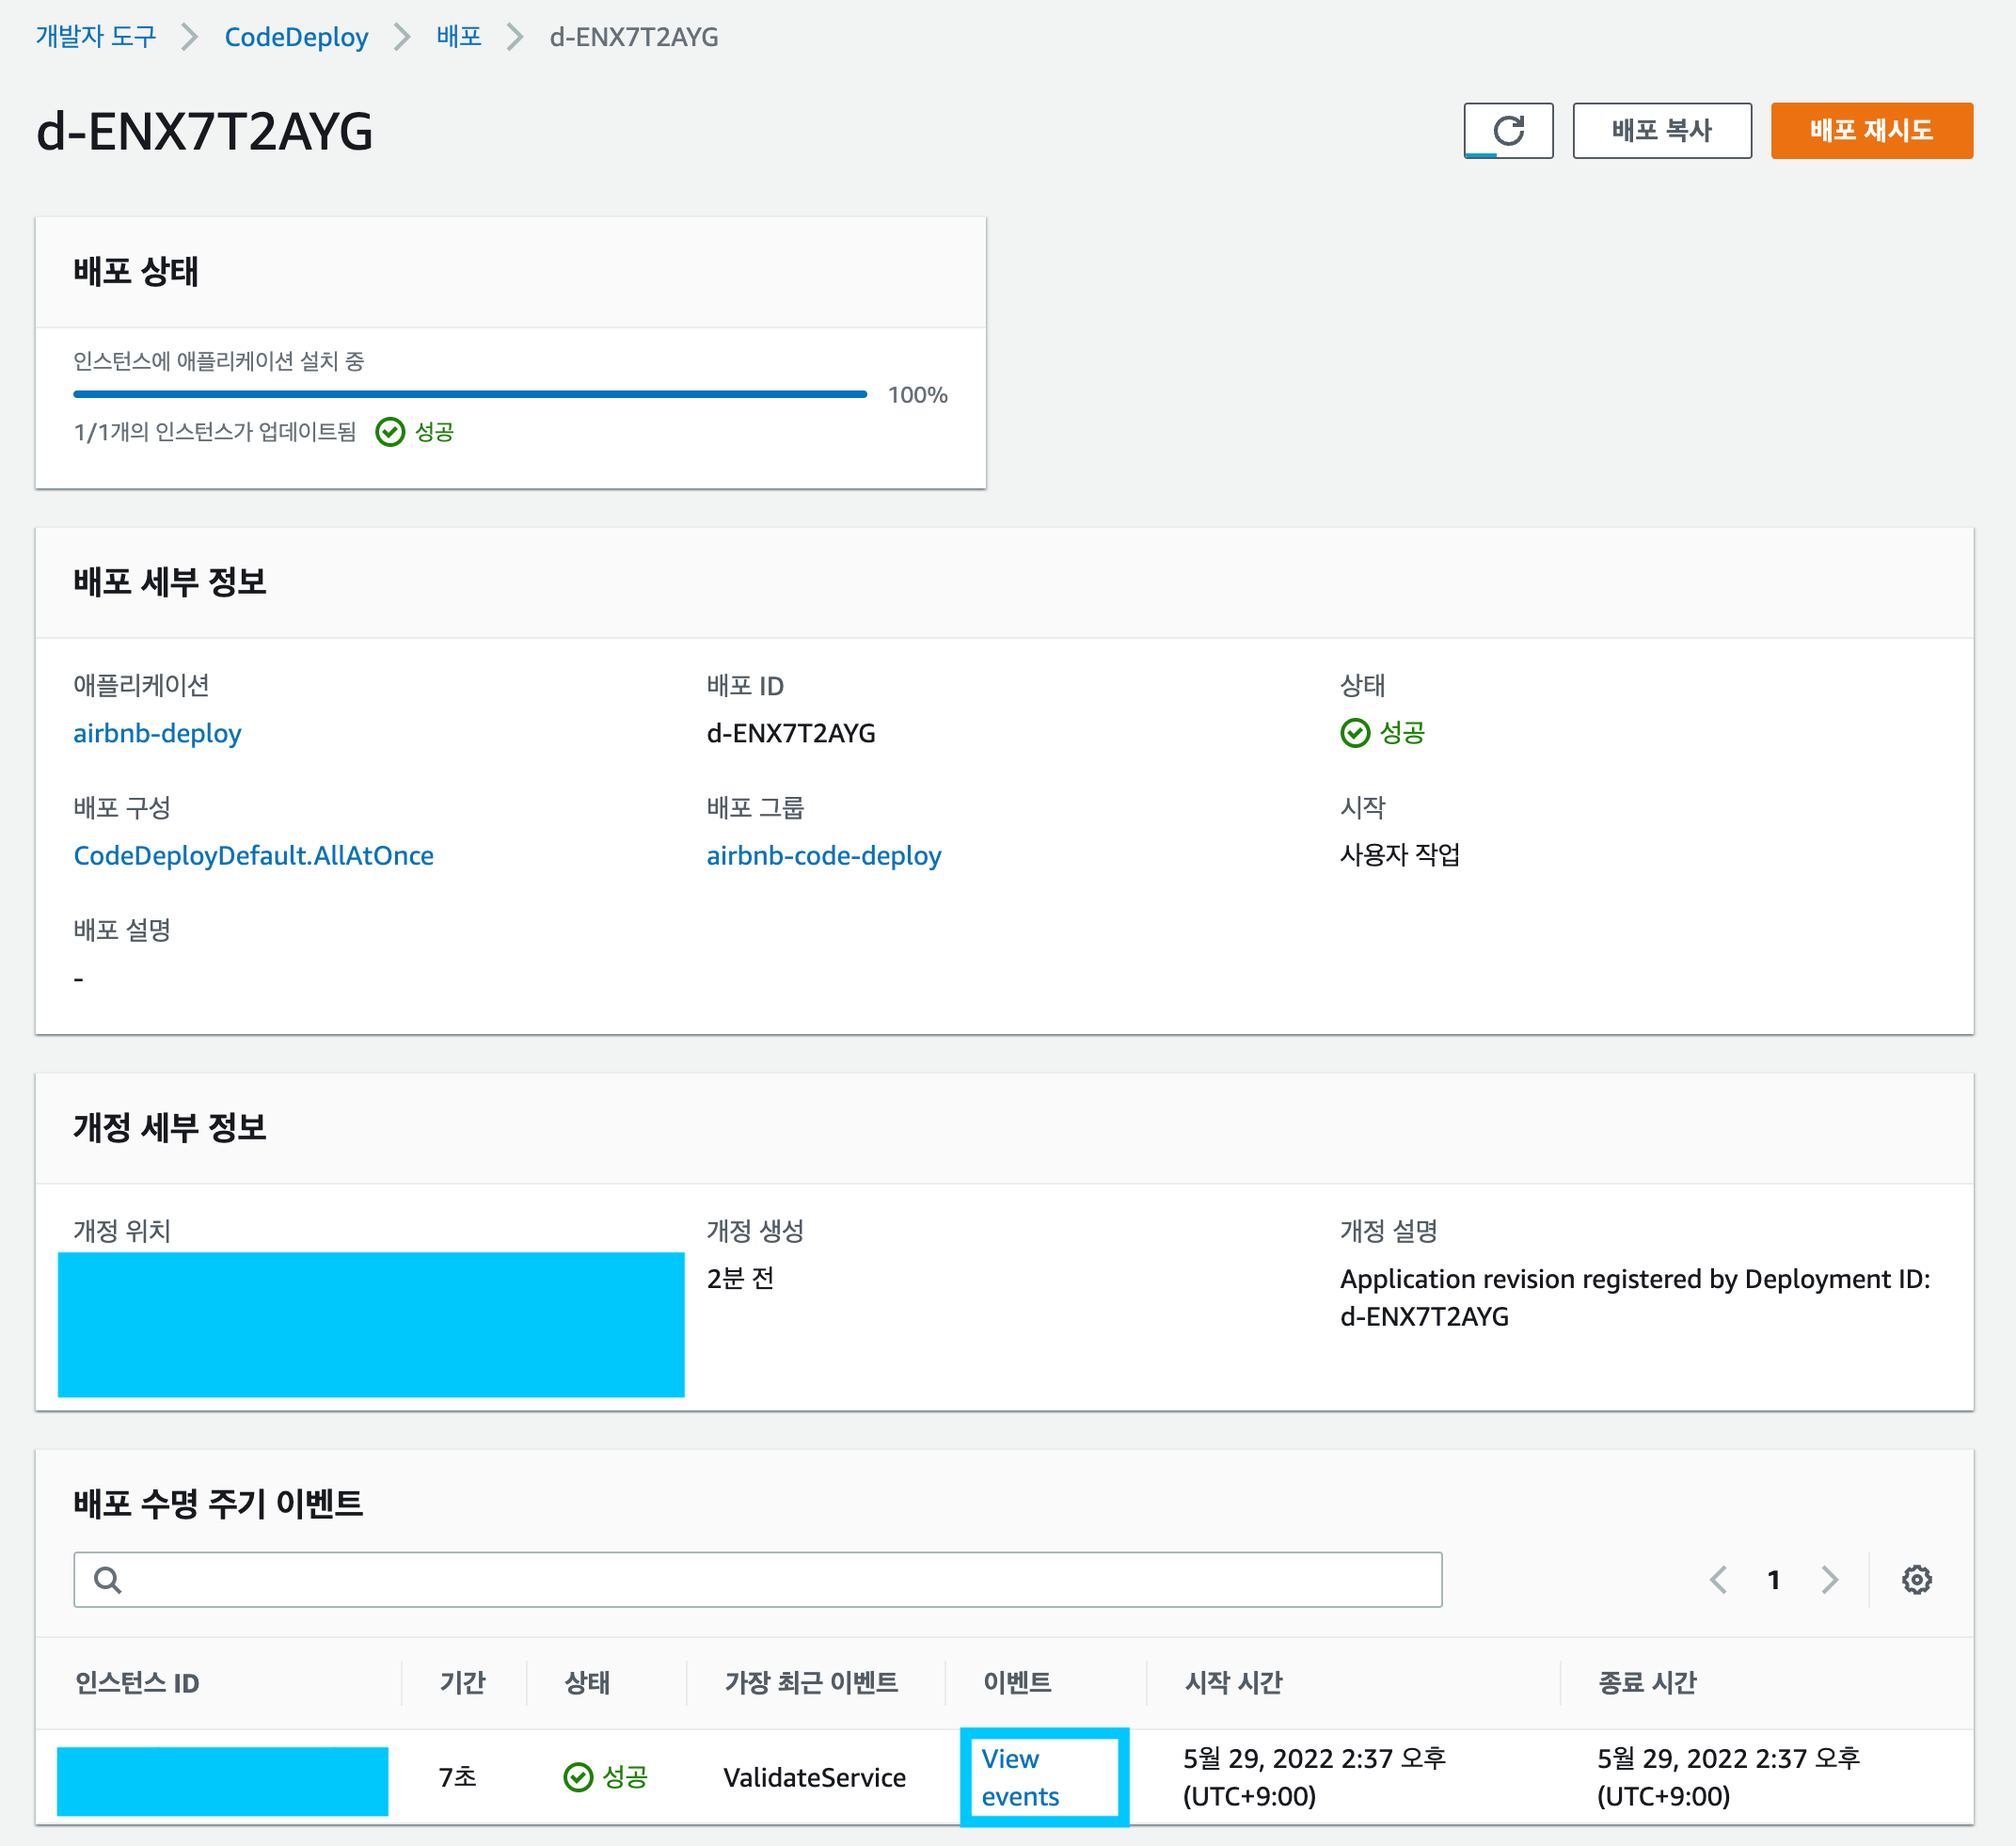Open the table settings gear icon
The image size is (2016, 1846).
1915,1579
